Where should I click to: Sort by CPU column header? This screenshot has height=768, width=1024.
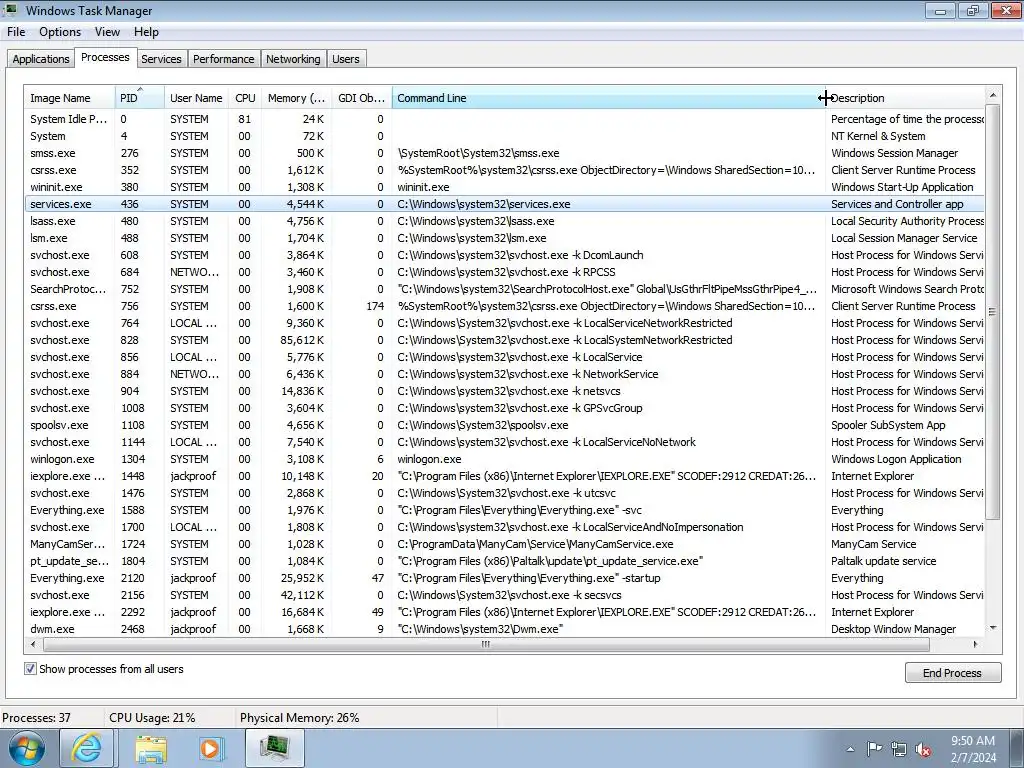click(245, 98)
